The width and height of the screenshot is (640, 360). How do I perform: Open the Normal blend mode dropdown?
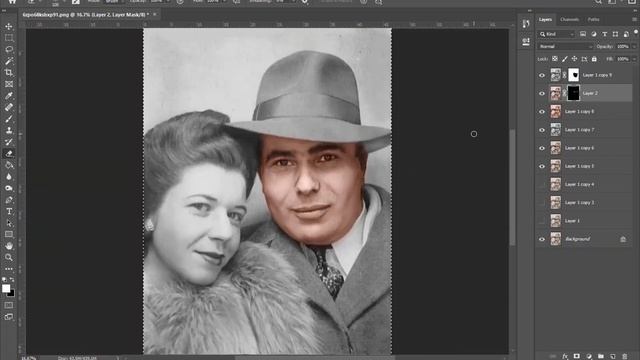[565, 47]
